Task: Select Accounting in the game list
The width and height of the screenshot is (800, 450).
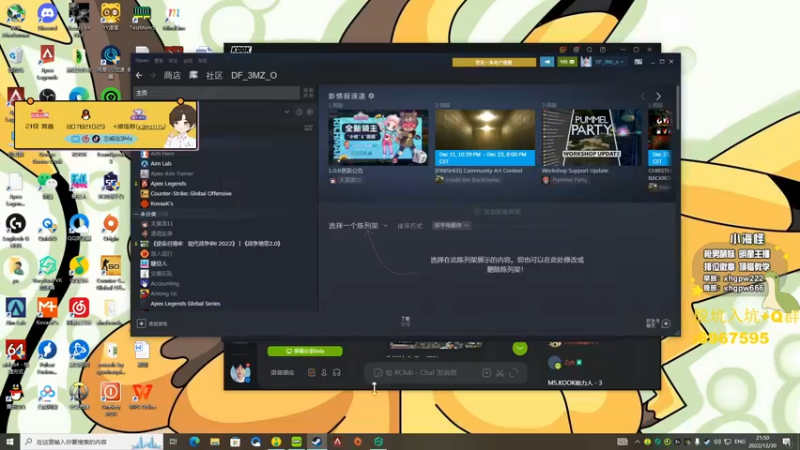Action: 164,284
